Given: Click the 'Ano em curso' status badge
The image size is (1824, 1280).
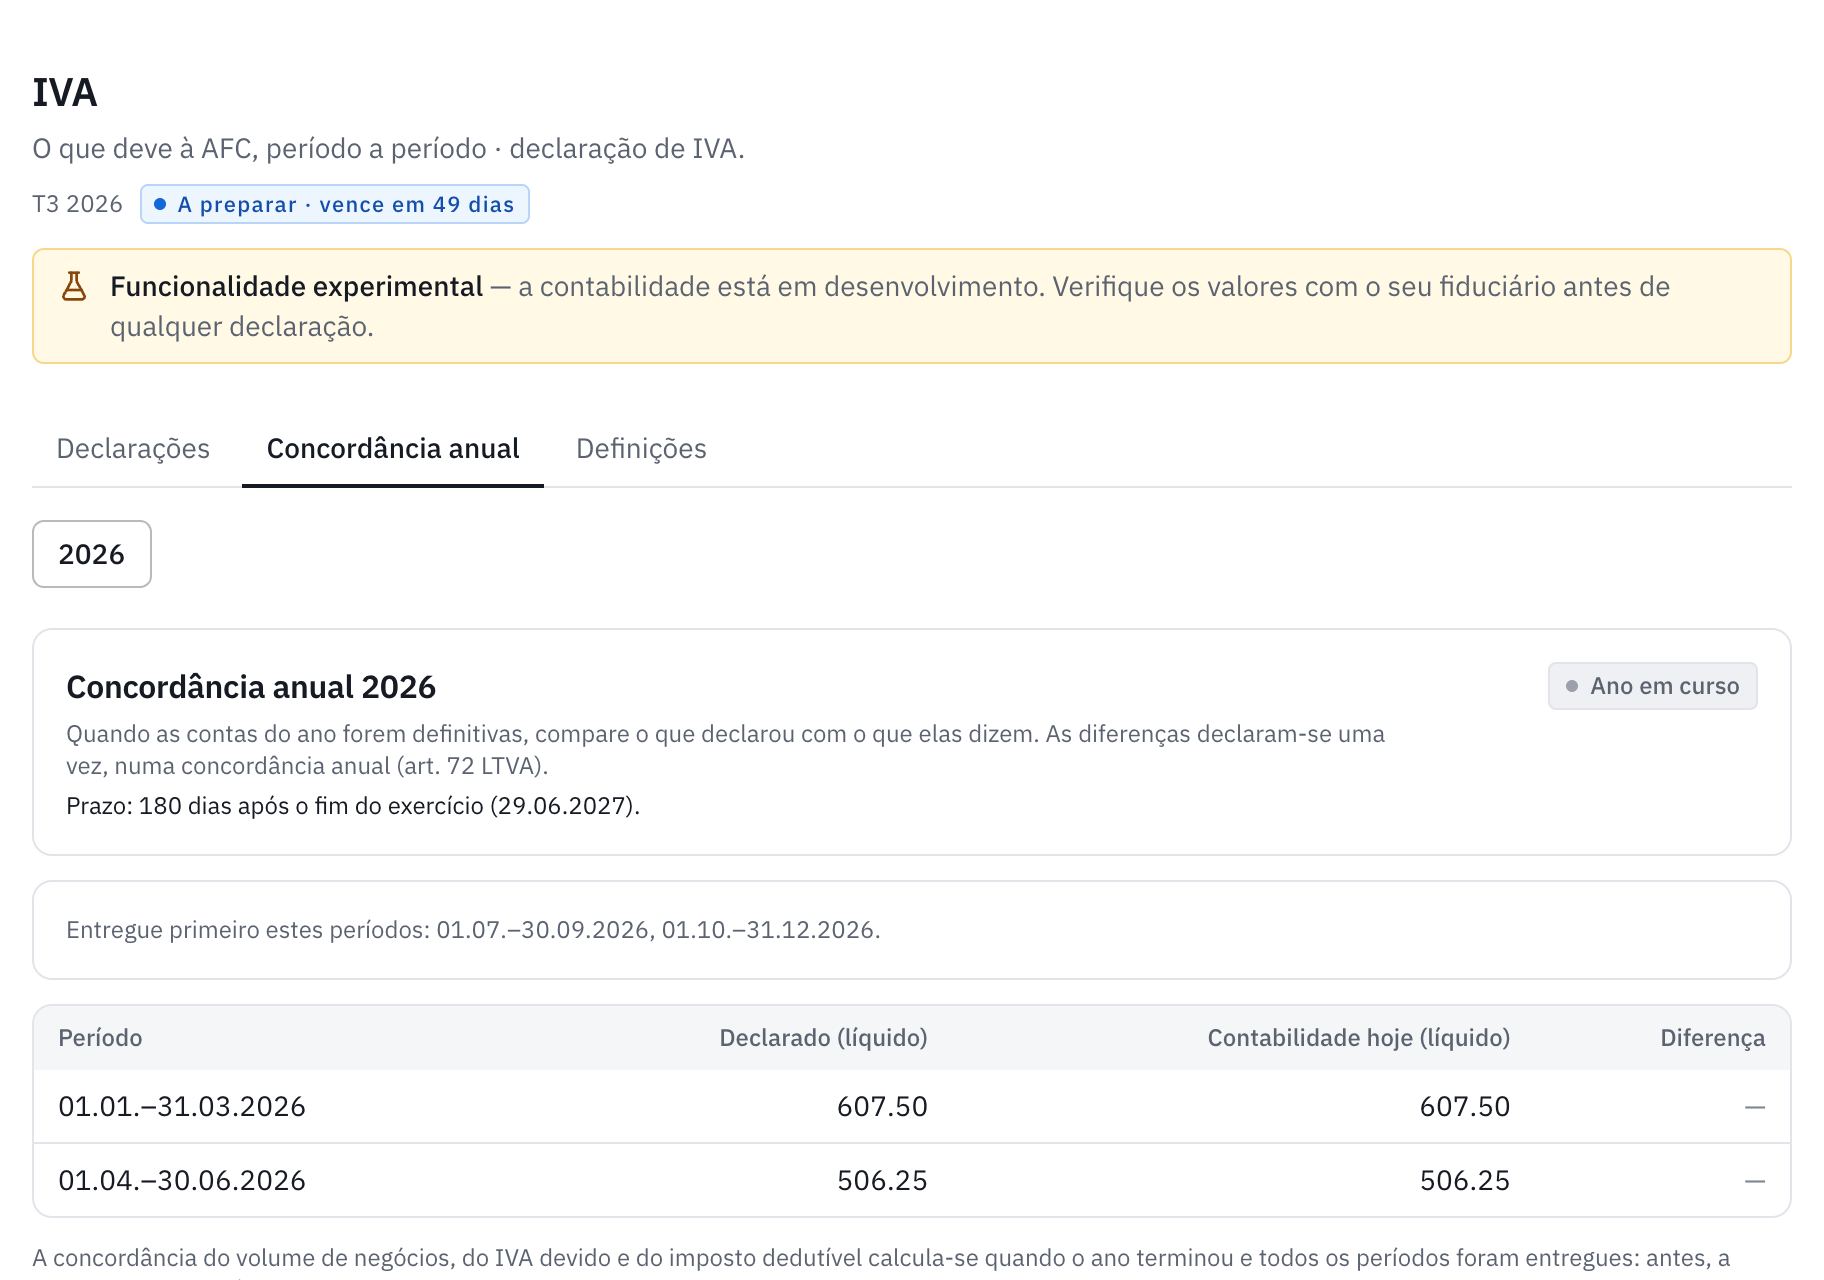Looking at the screenshot, I should point(1652,686).
